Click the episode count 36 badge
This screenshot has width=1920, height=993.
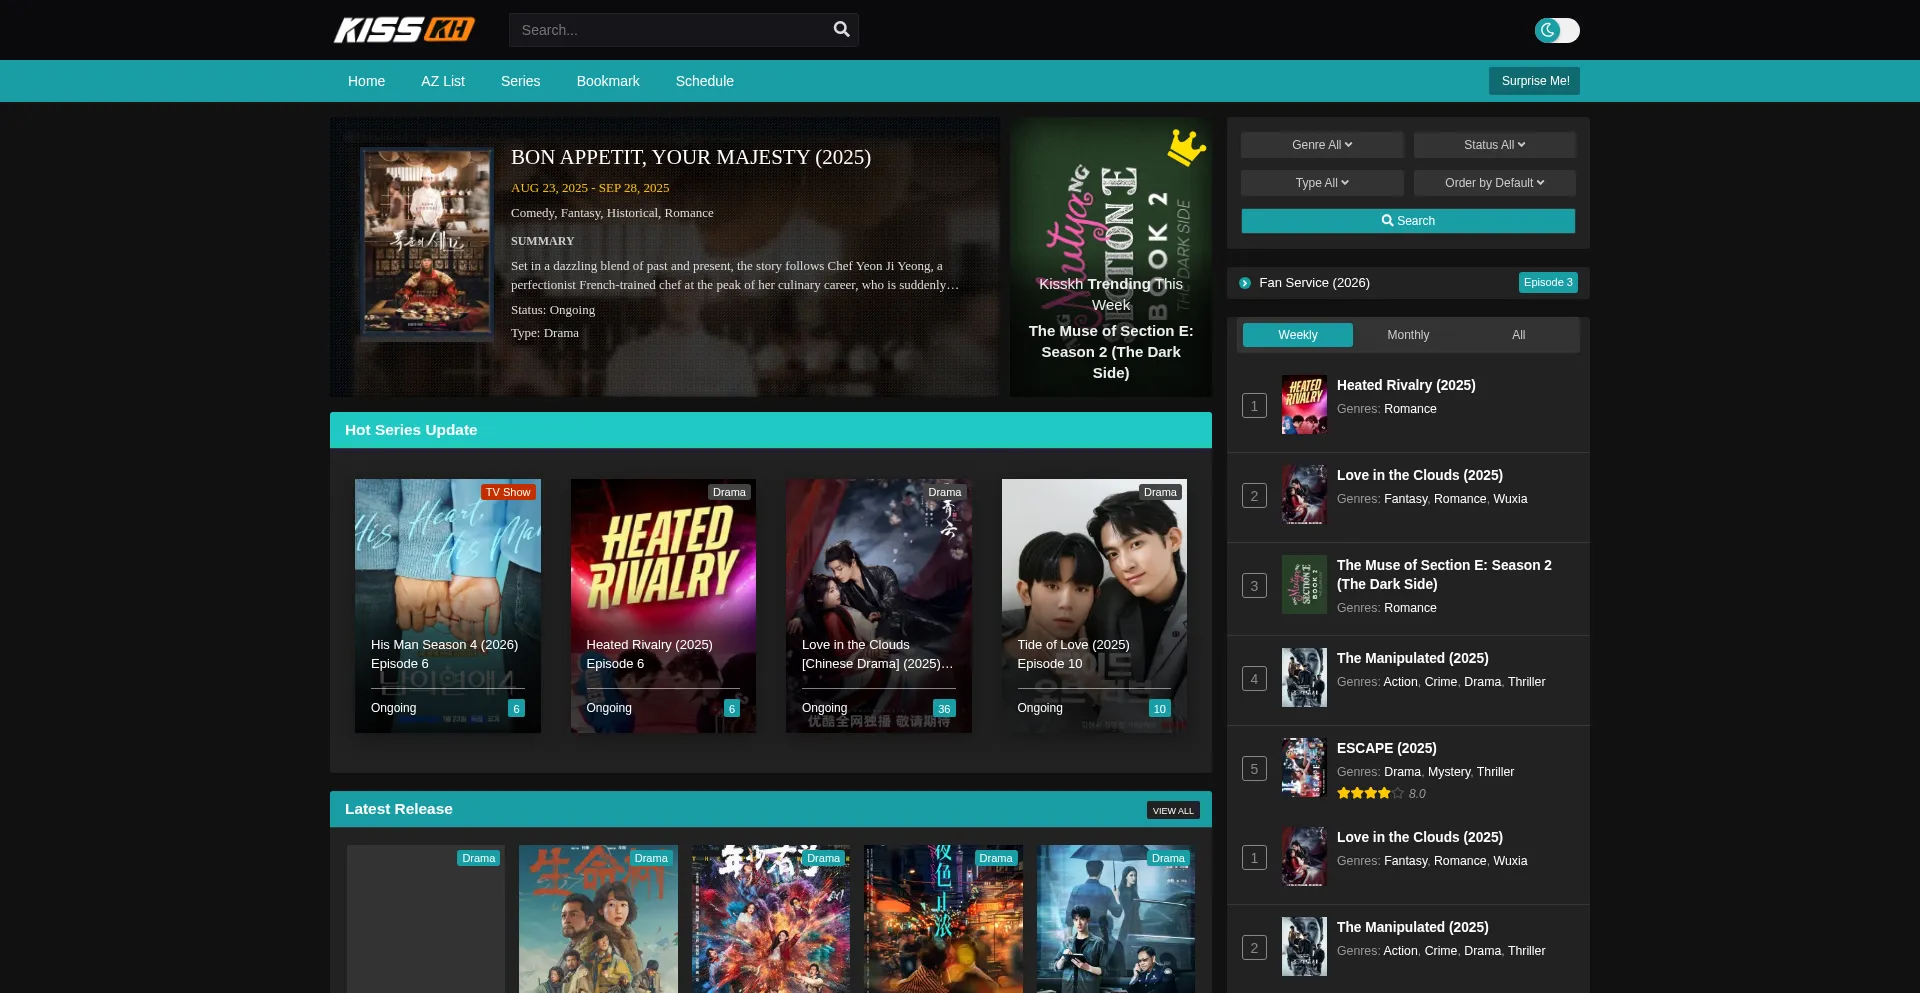tap(944, 709)
